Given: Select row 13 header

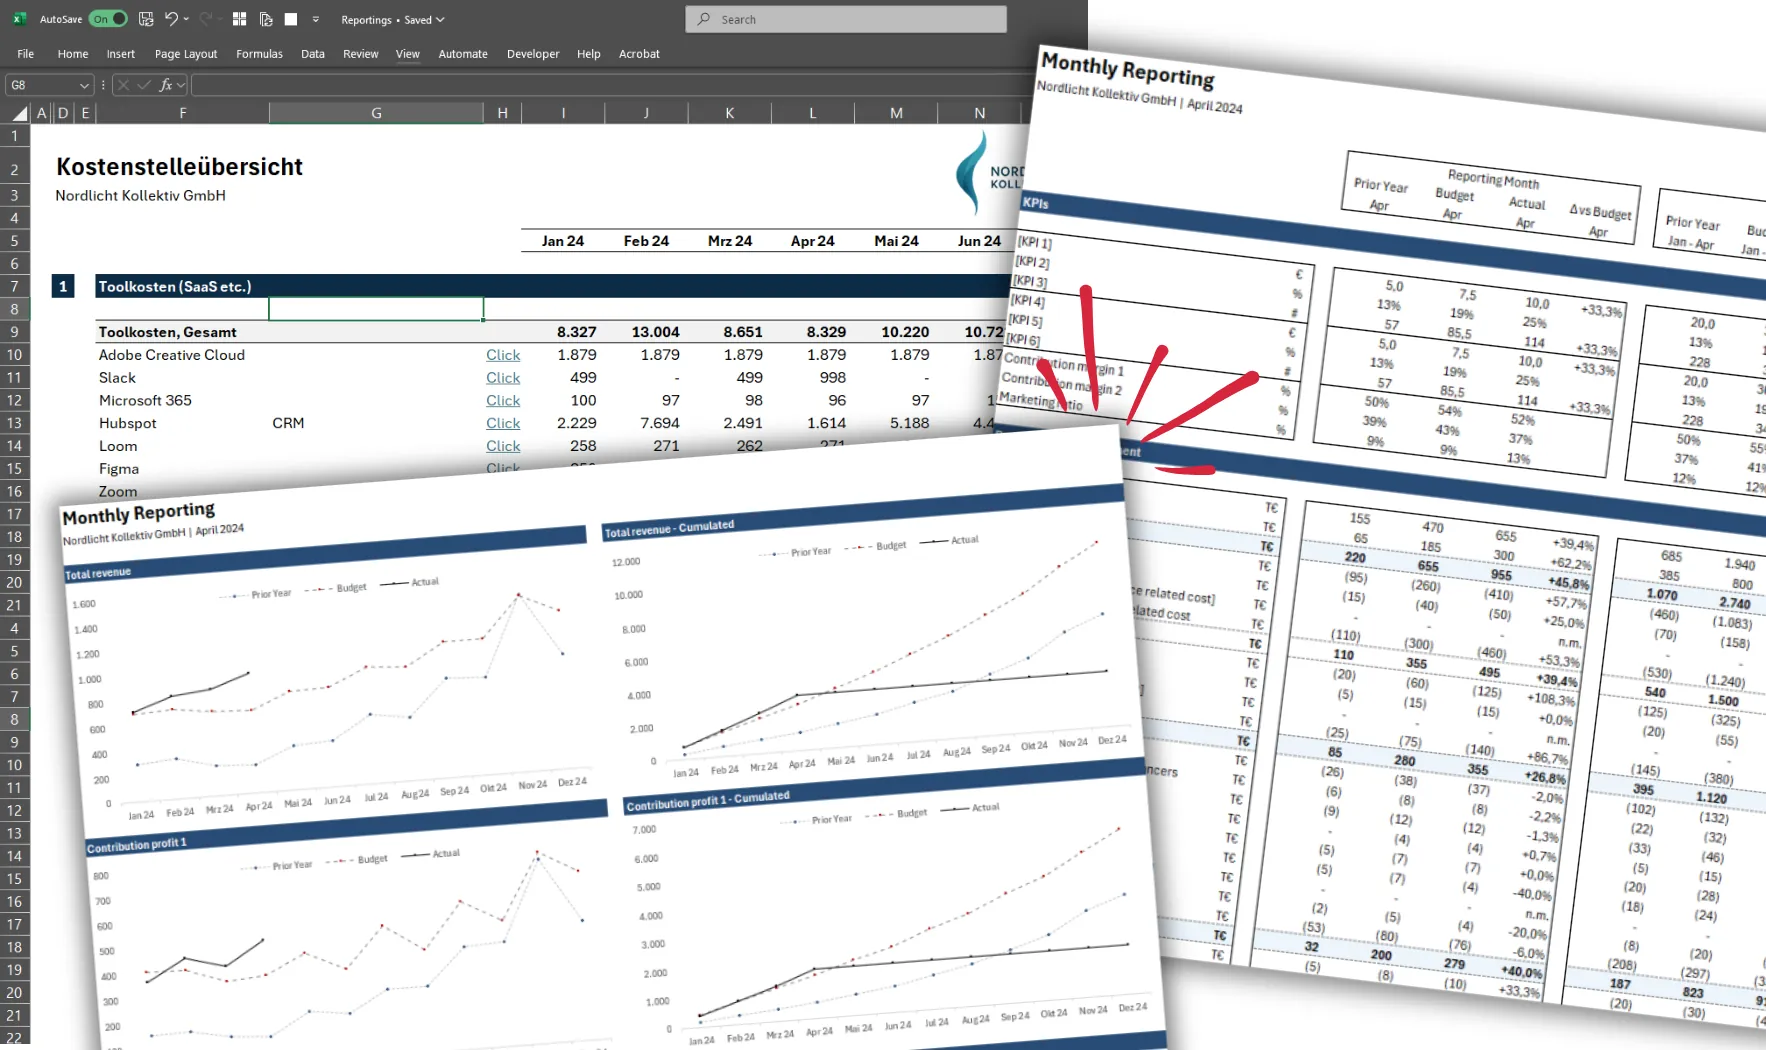Looking at the screenshot, I should click(x=15, y=423).
